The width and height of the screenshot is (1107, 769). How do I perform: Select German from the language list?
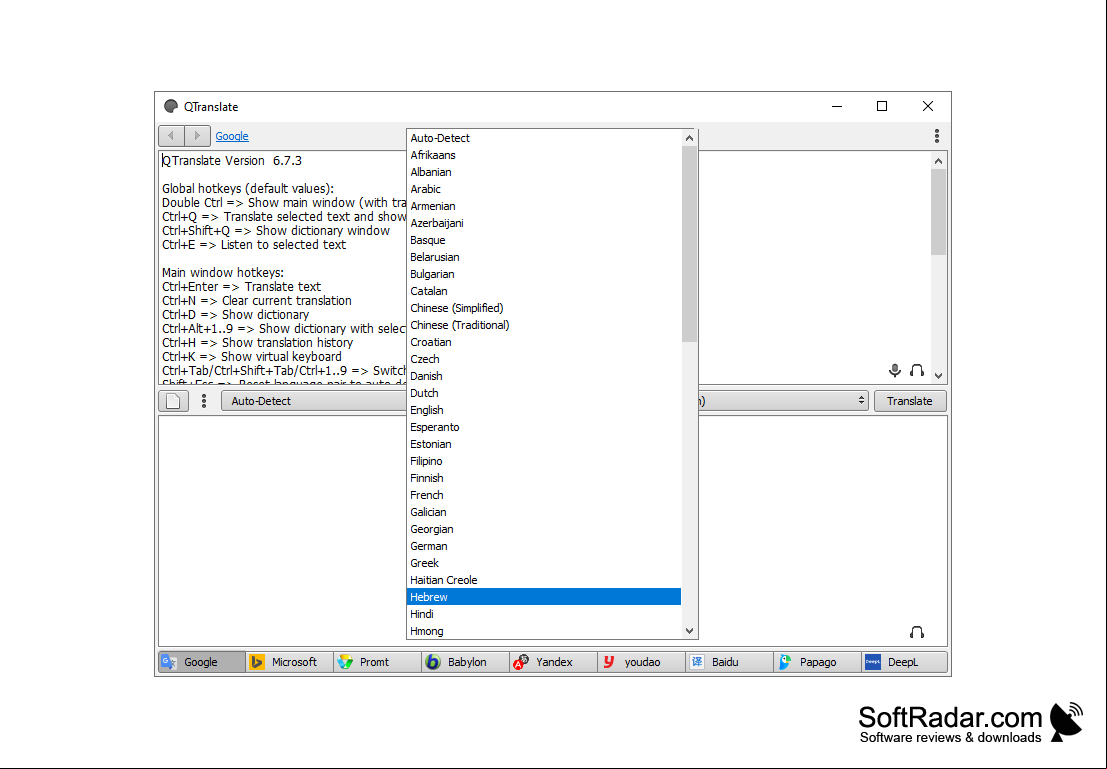coord(544,546)
